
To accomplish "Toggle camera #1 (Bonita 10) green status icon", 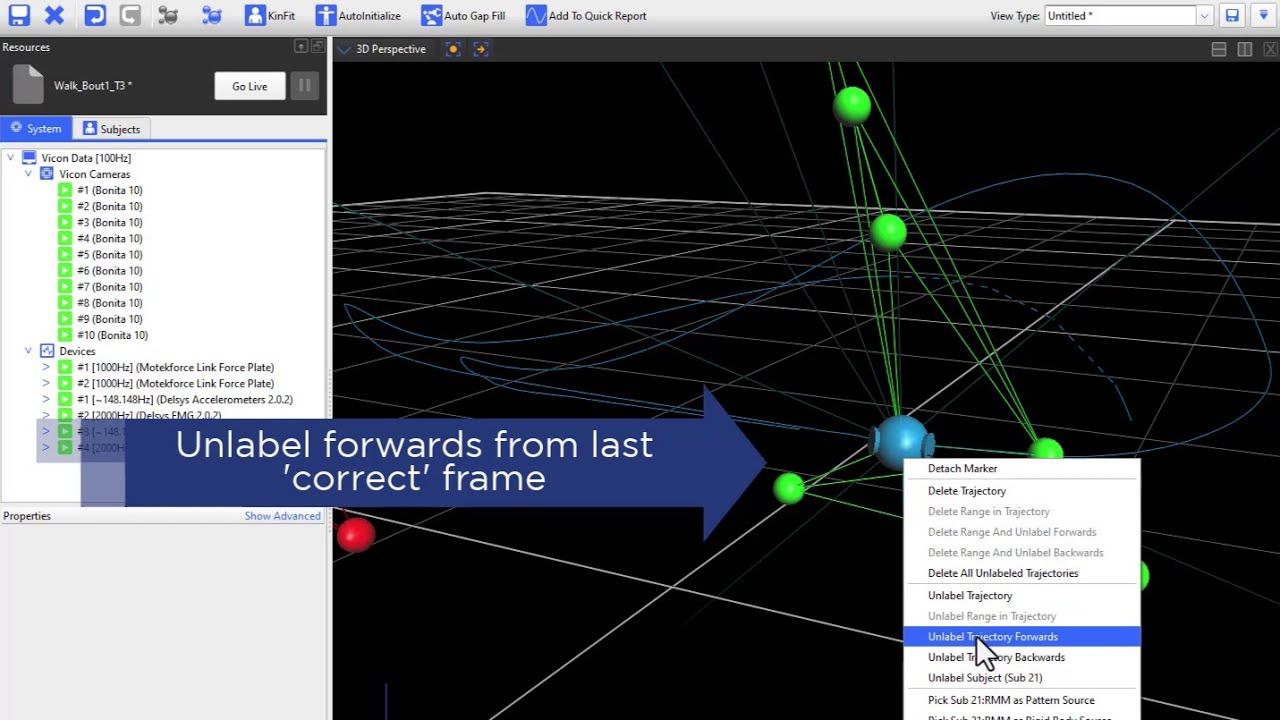I will tap(65, 190).
